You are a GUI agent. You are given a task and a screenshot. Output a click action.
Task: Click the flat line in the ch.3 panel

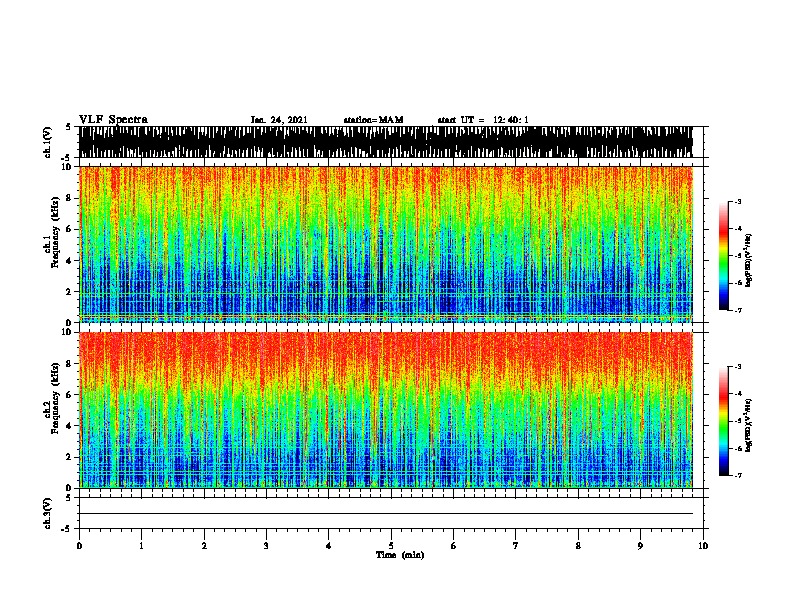pyautogui.click(x=386, y=514)
